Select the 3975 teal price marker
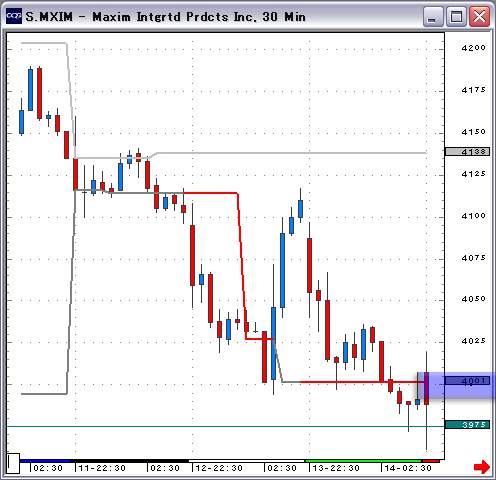The height and width of the screenshot is (480, 496). [x=467, y=425]
